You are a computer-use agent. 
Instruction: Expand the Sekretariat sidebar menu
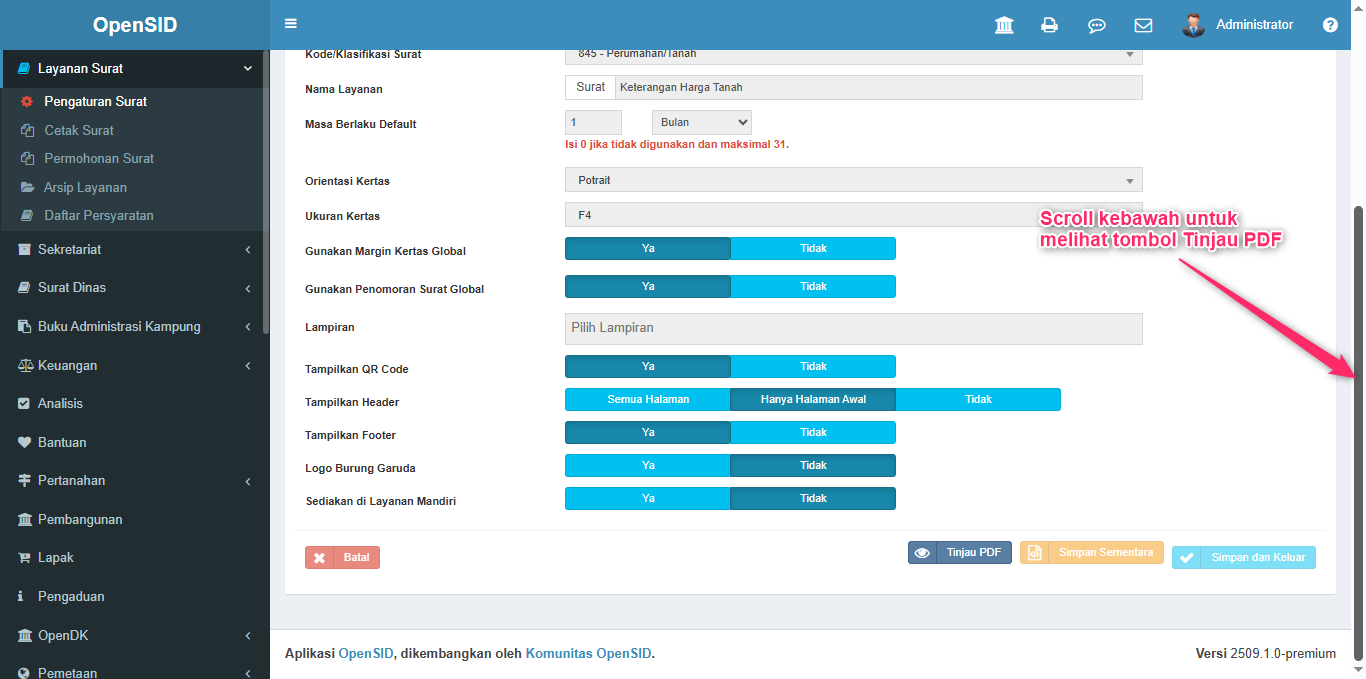click(134, 249)
